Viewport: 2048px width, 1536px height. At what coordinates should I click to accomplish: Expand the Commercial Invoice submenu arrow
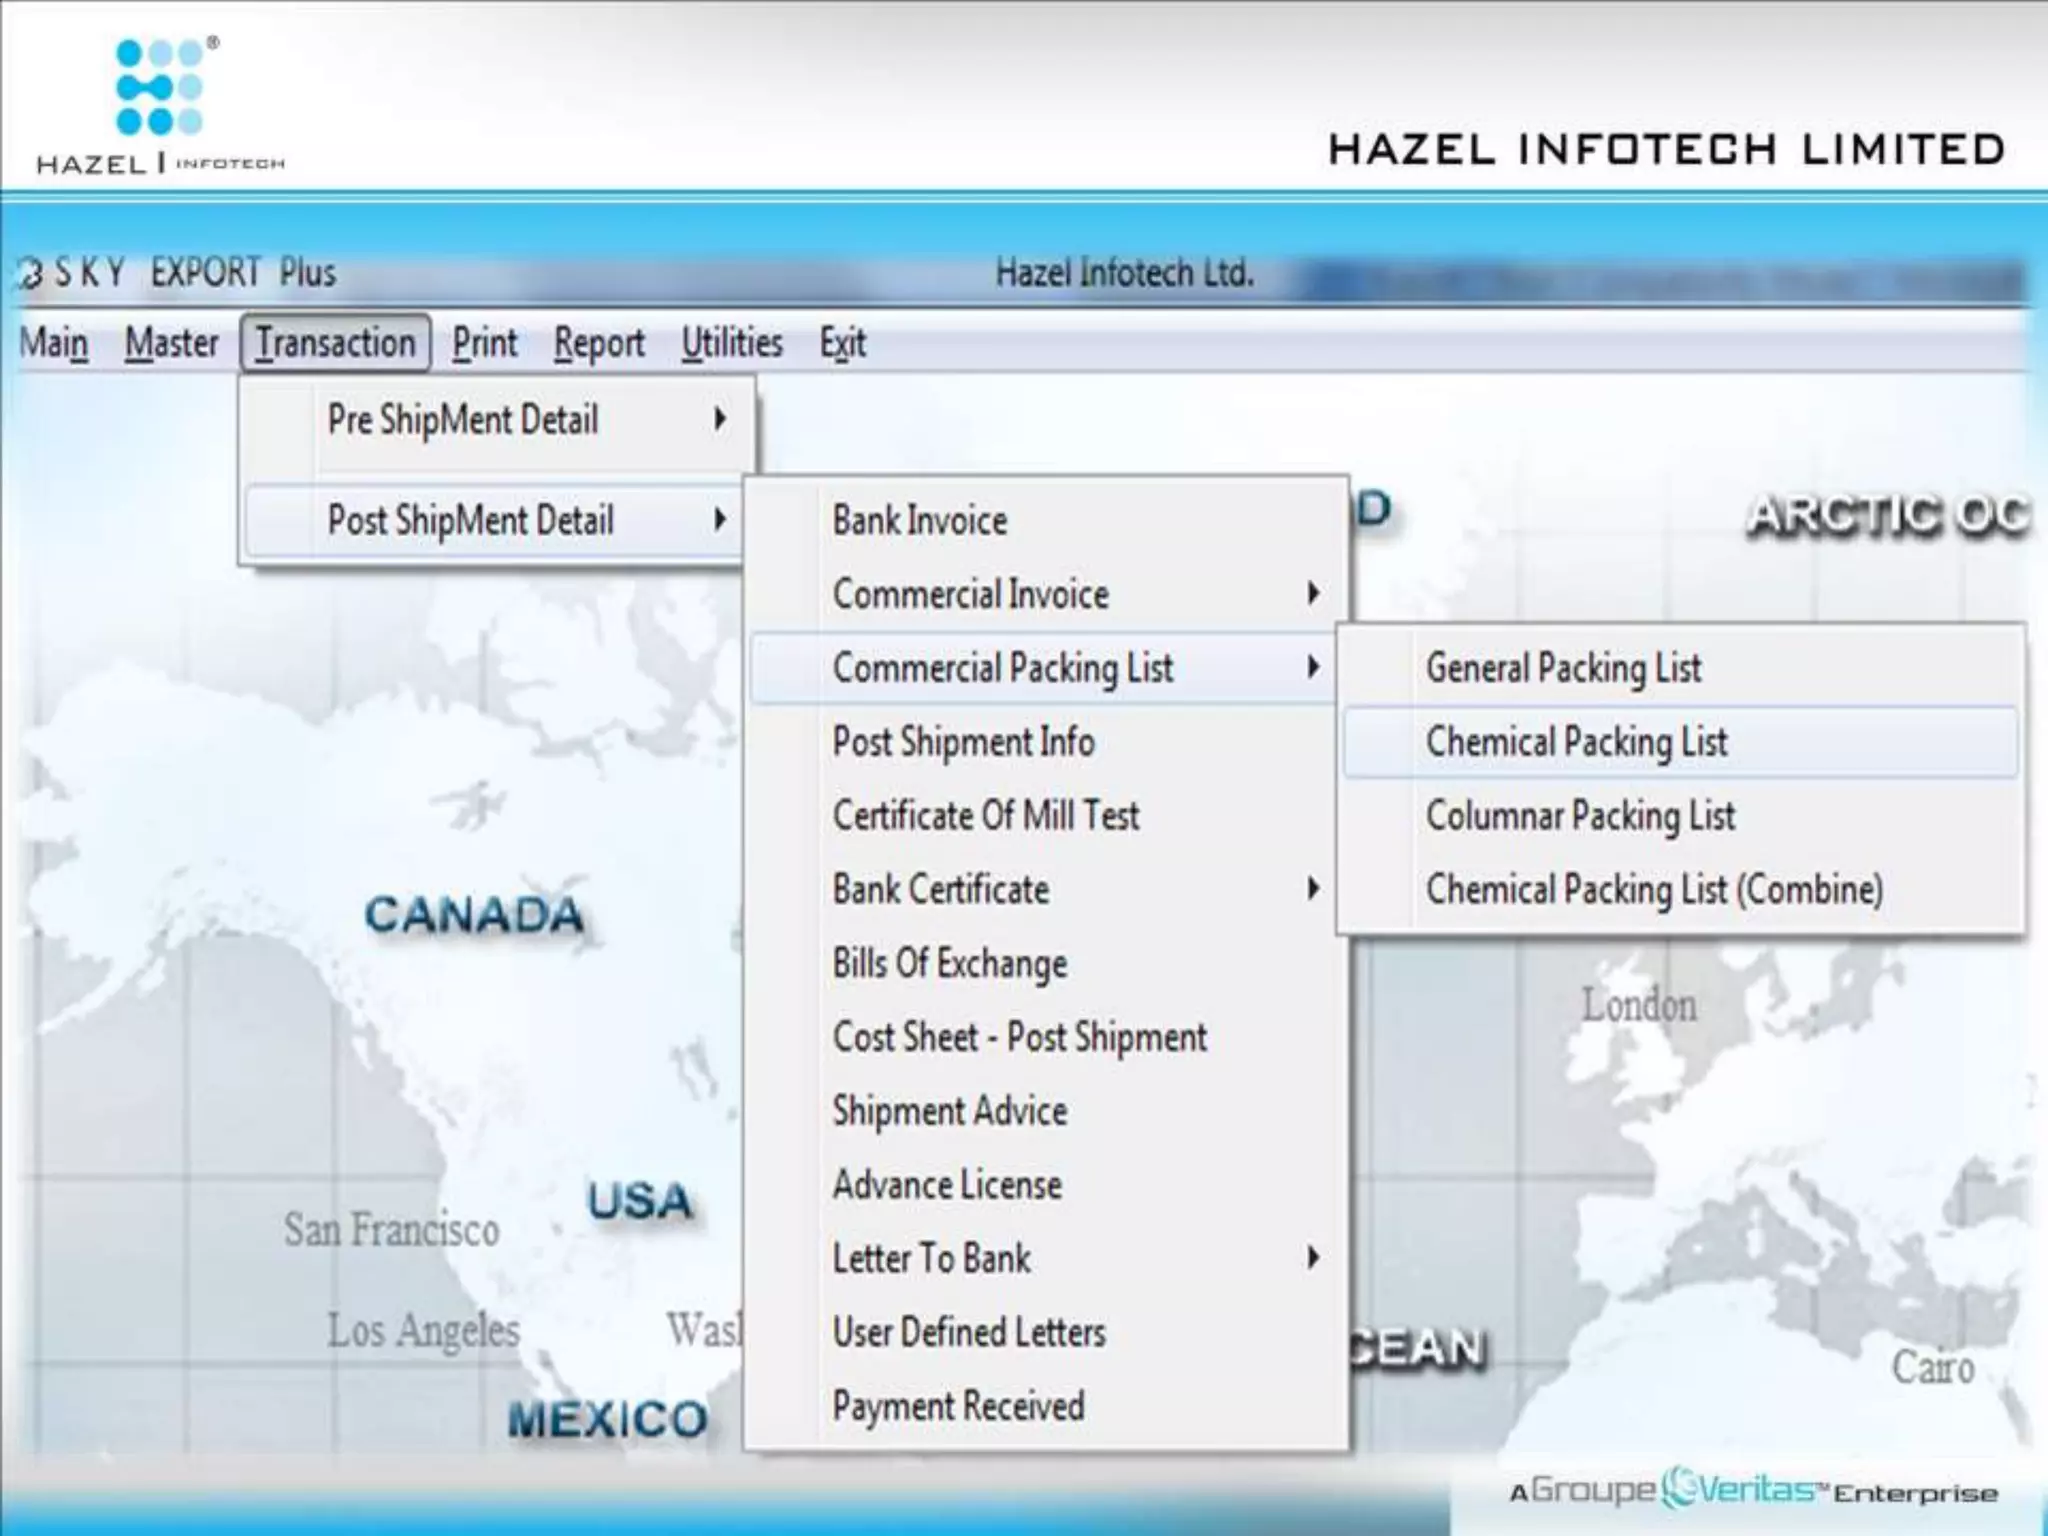click(1313, 594)
